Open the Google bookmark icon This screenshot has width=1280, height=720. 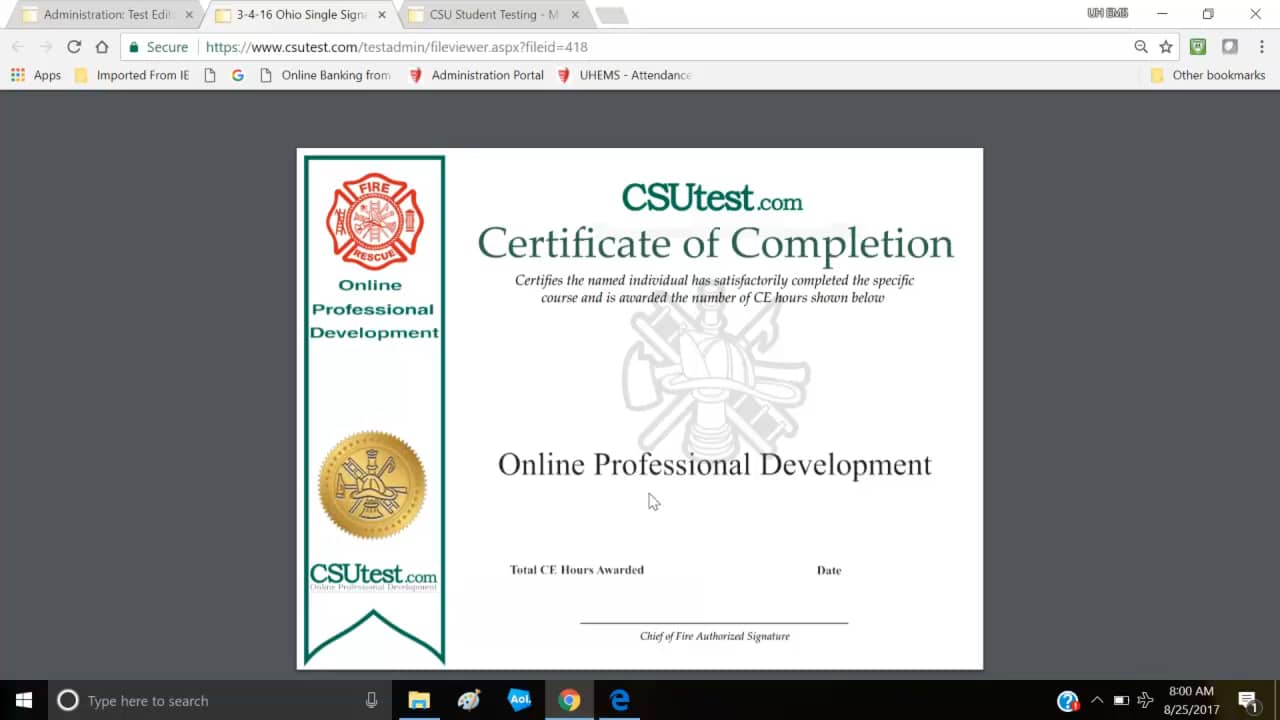click(237, 75)
